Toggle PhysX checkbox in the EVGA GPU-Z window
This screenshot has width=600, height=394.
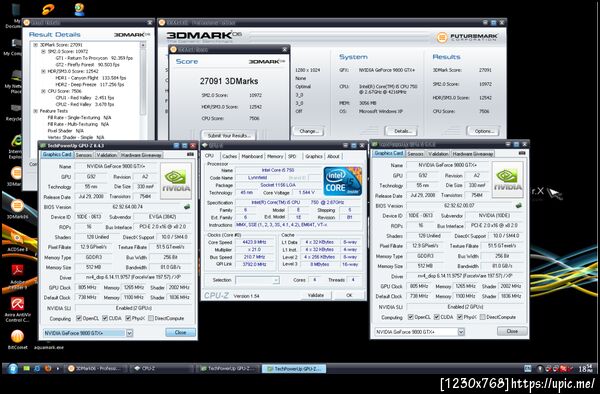coord(128,318)
